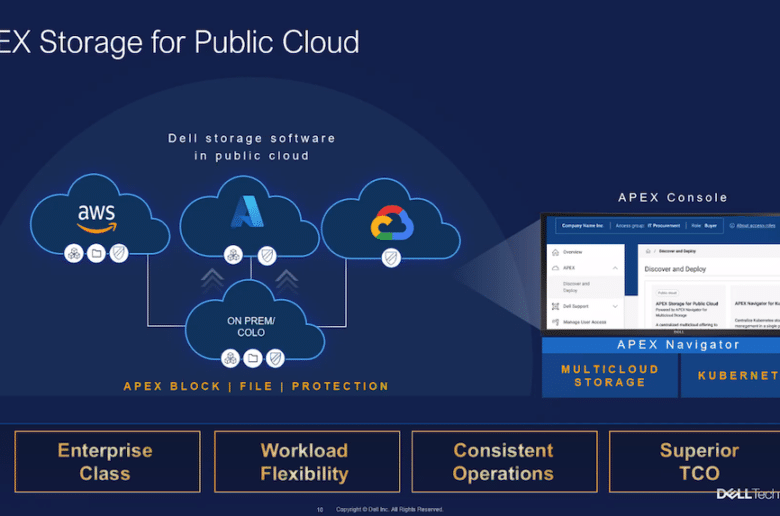Select the block storage icon under AWS

pyautogui.click(x=74, y=254)
